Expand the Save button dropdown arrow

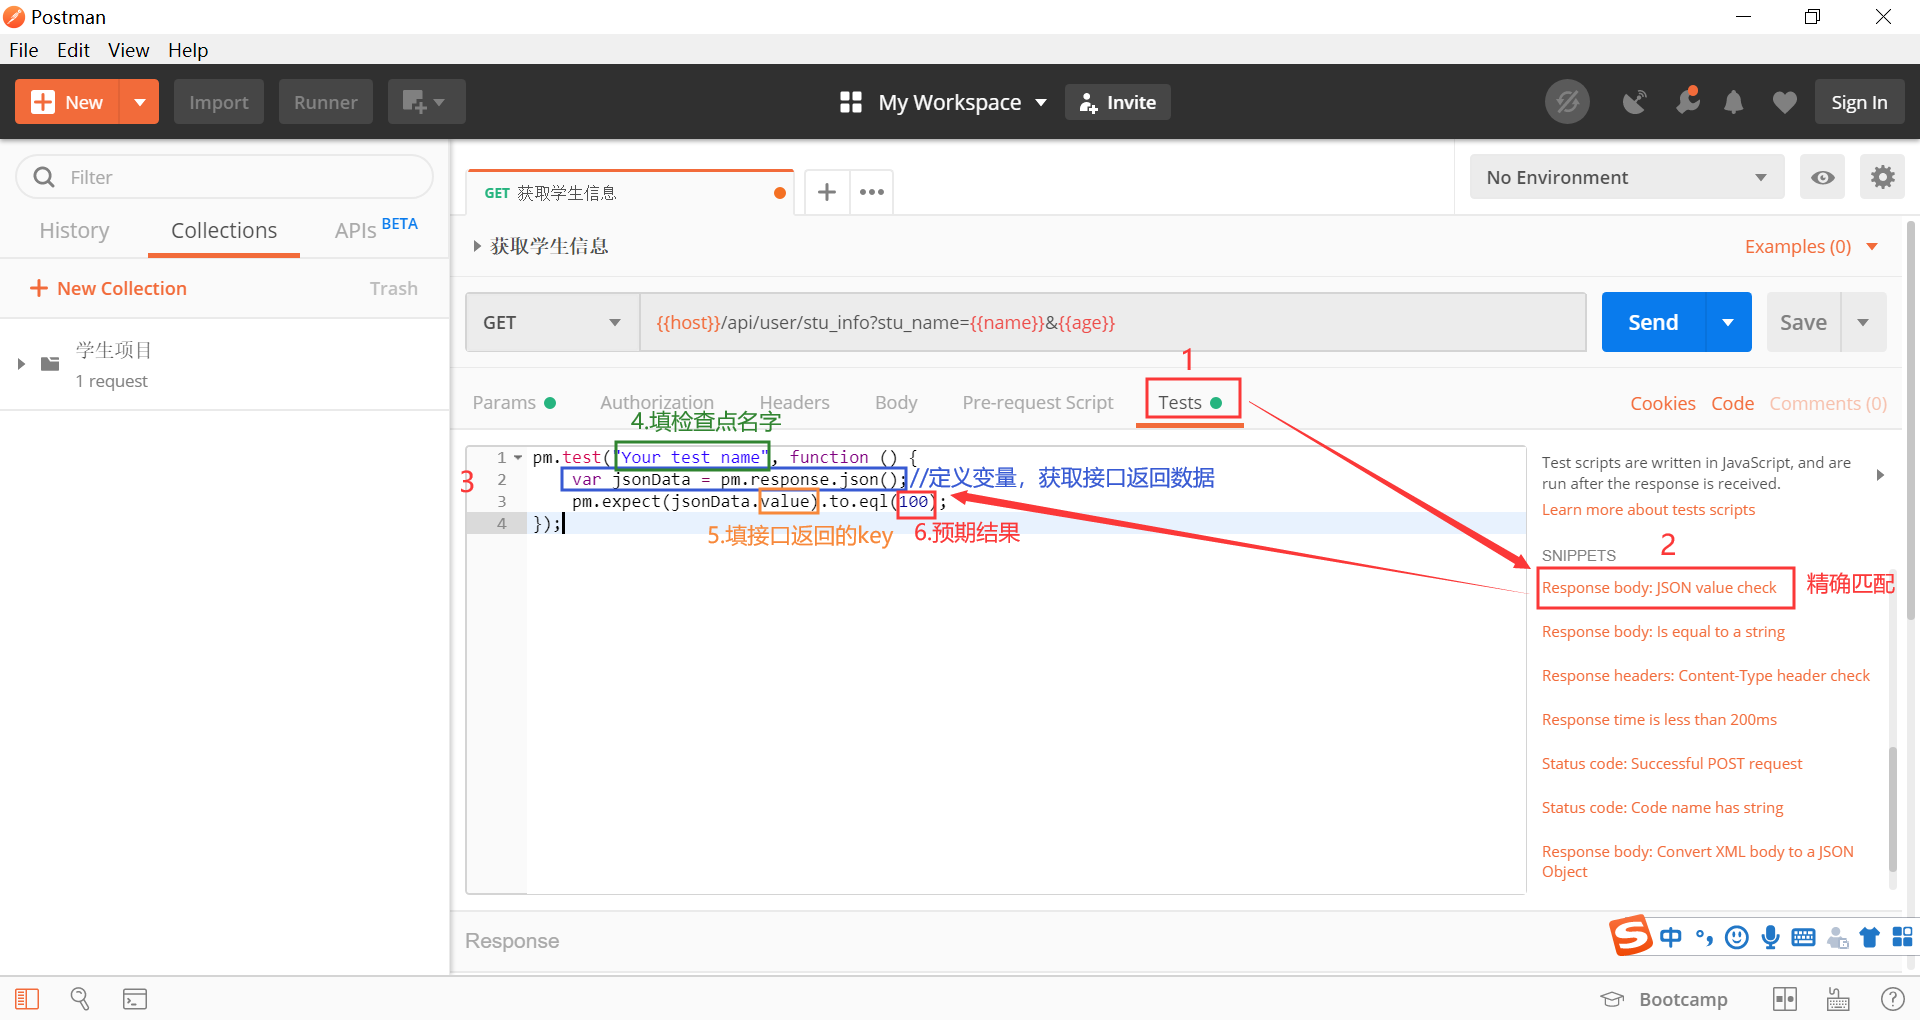click(1863, 322)
